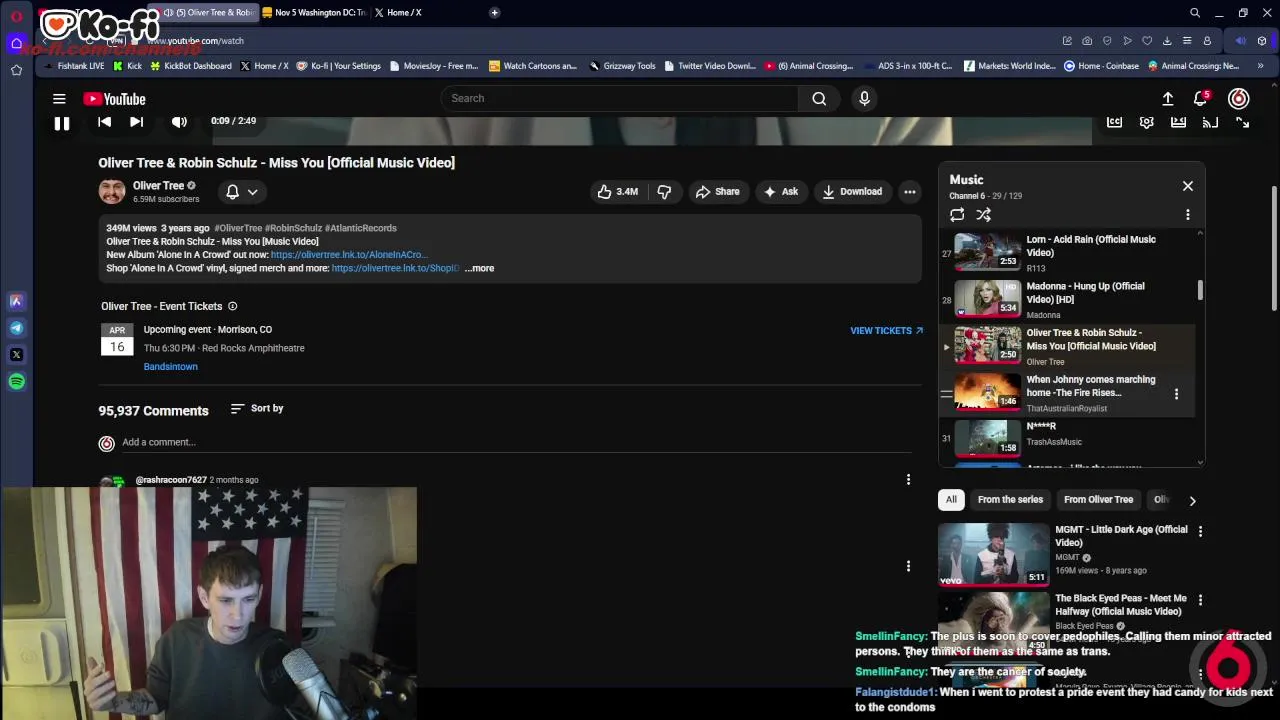This screenshot has width=1280, height=720.
Task: Toggle closed captions on the player
Action: point(1114,122)
